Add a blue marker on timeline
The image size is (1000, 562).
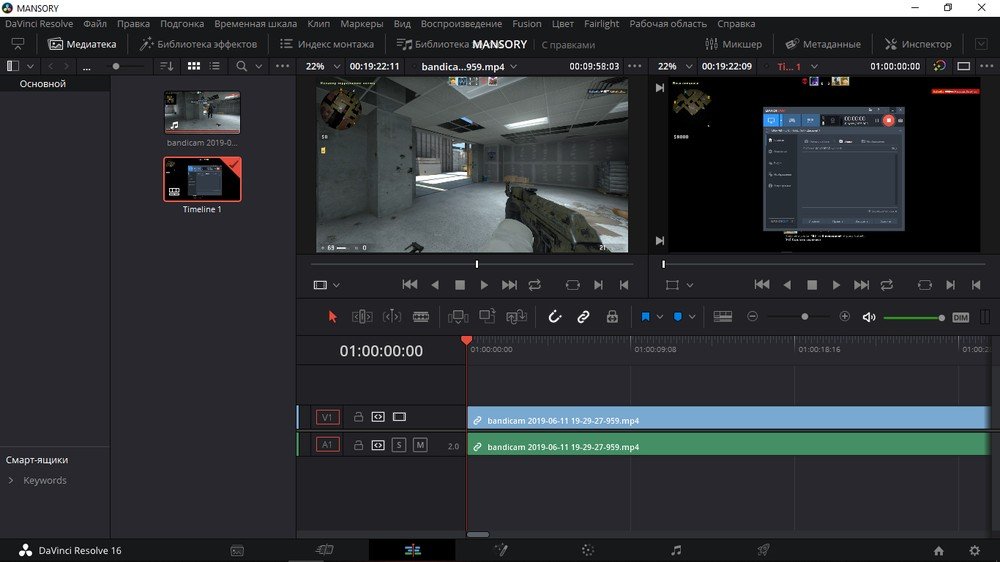678,317
